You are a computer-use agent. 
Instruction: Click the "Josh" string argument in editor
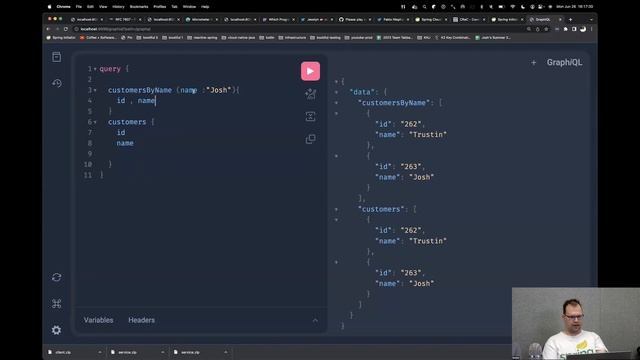coord(218,90)
